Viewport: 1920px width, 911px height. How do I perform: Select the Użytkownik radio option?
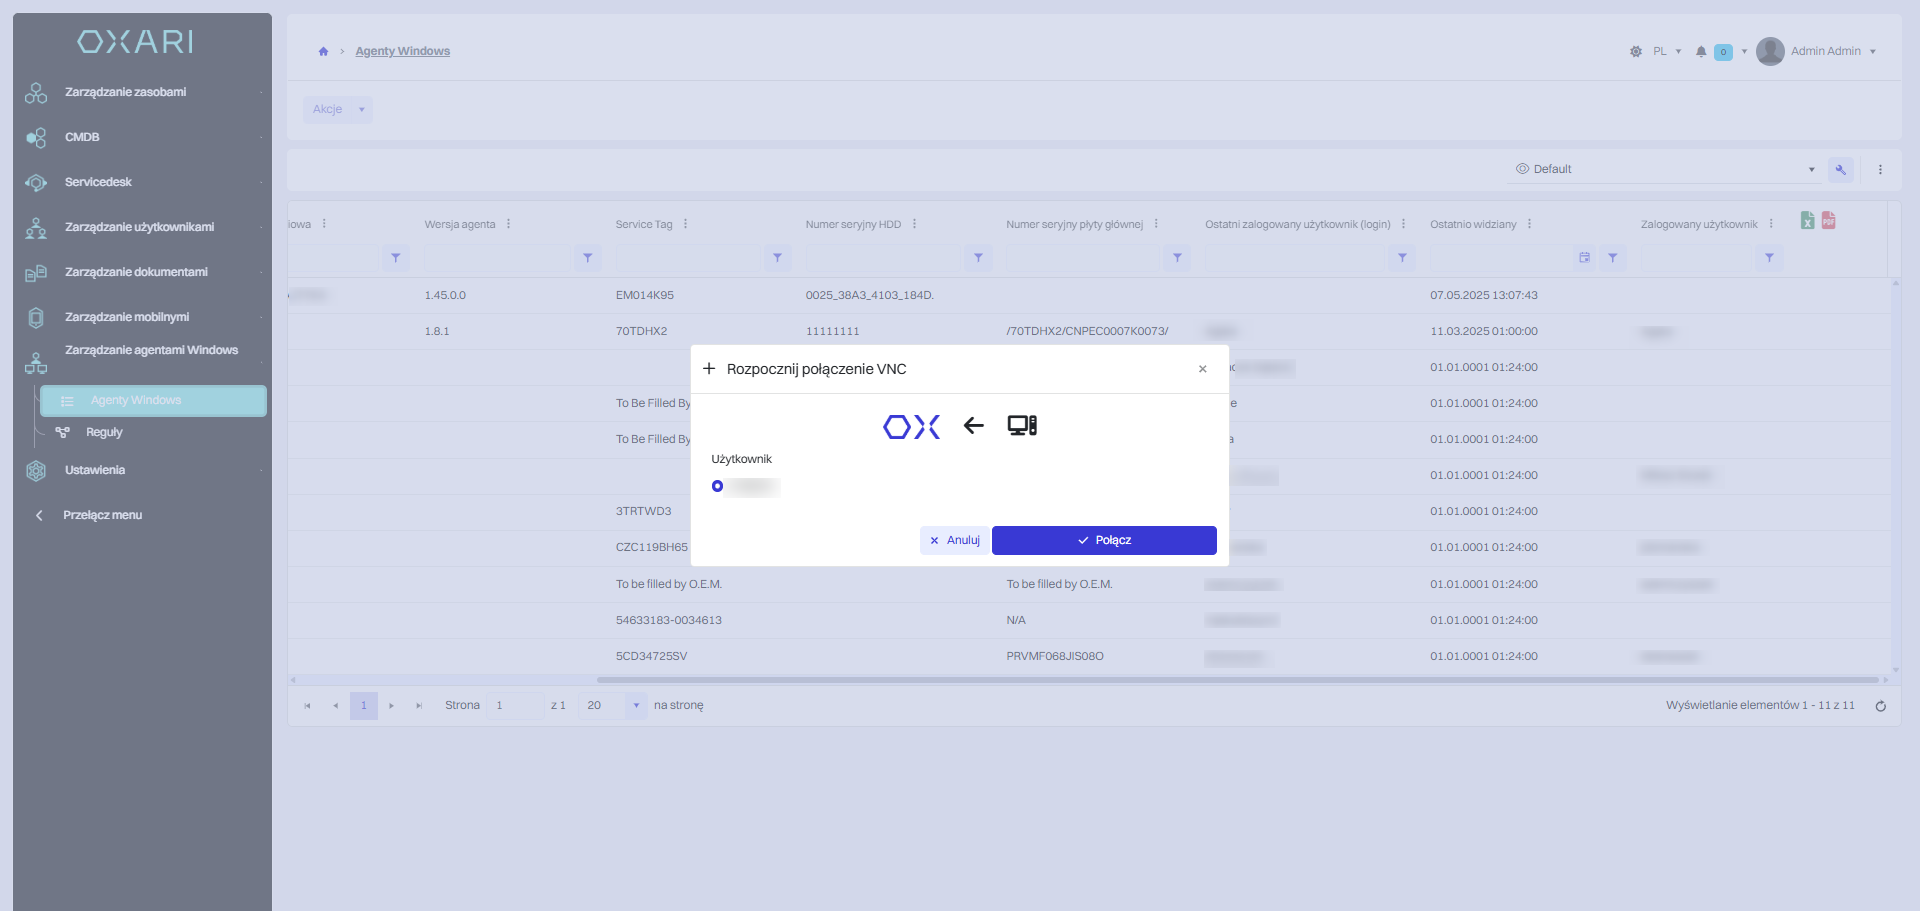point(717,487)
